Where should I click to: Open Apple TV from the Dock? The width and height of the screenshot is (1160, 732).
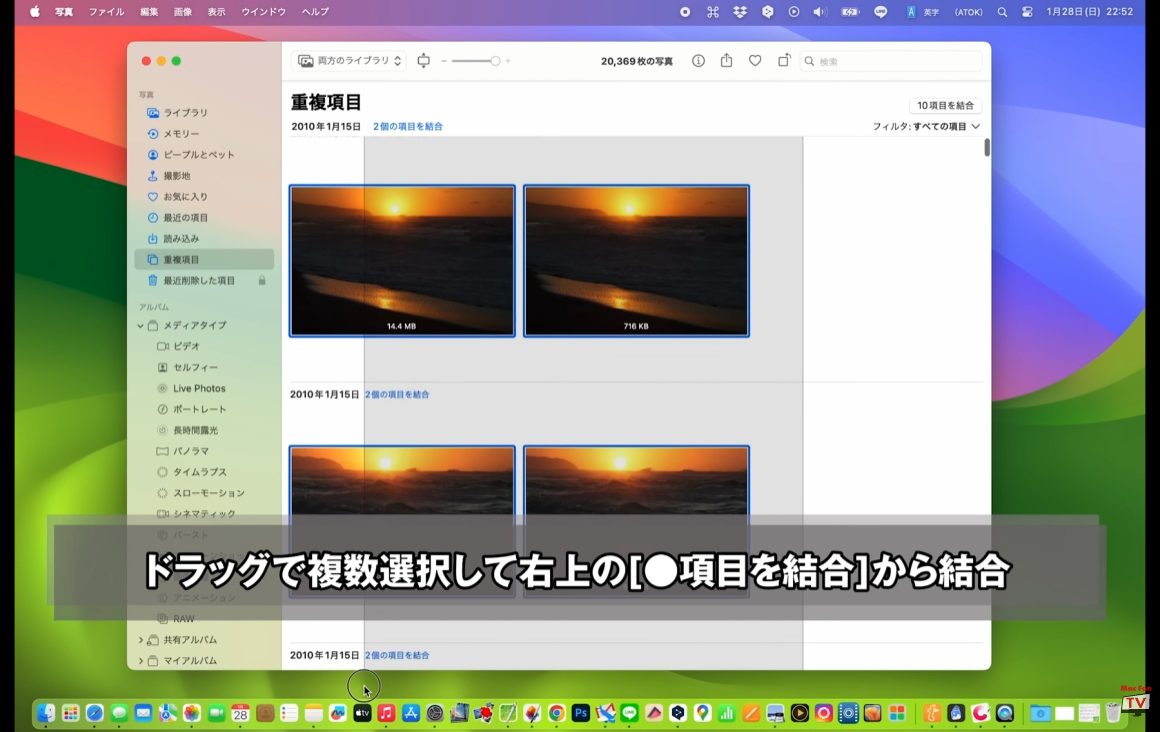click(362, 713)
